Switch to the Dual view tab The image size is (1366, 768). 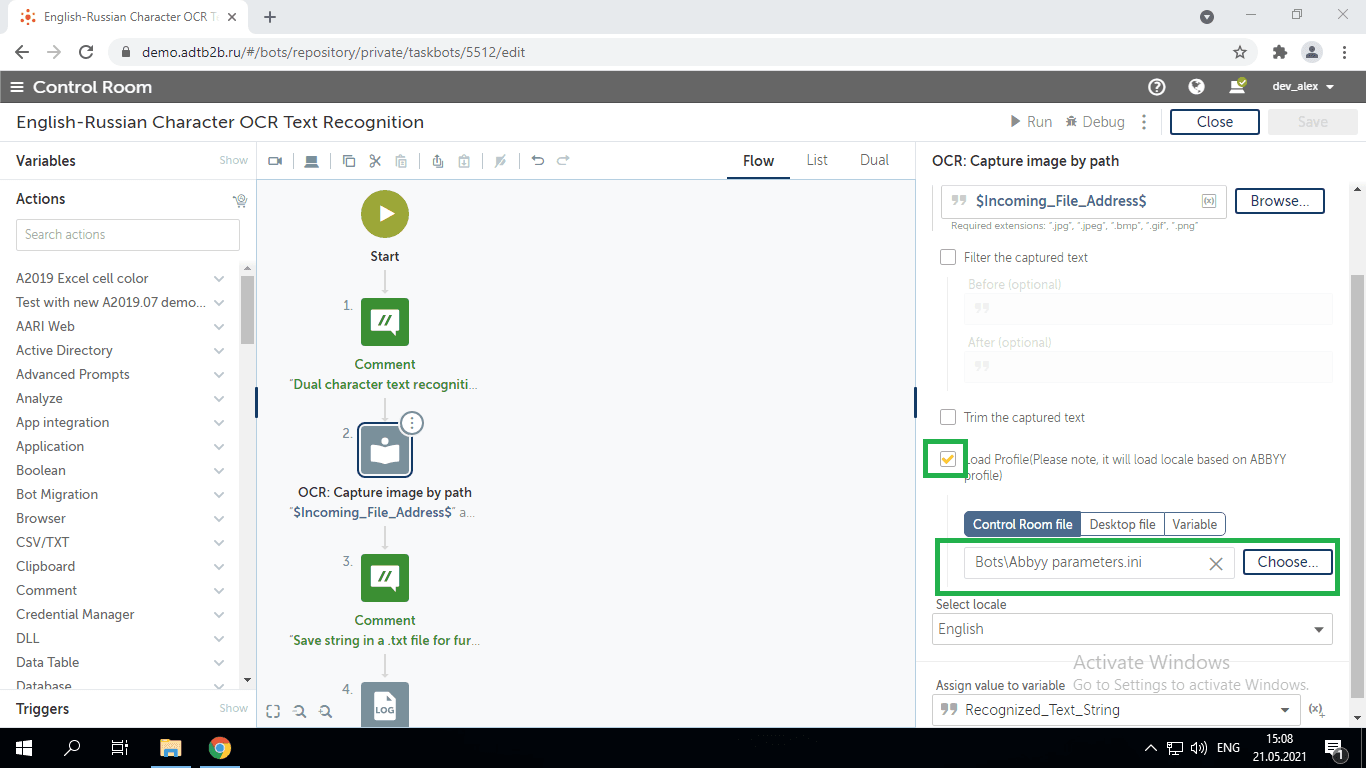874,160
